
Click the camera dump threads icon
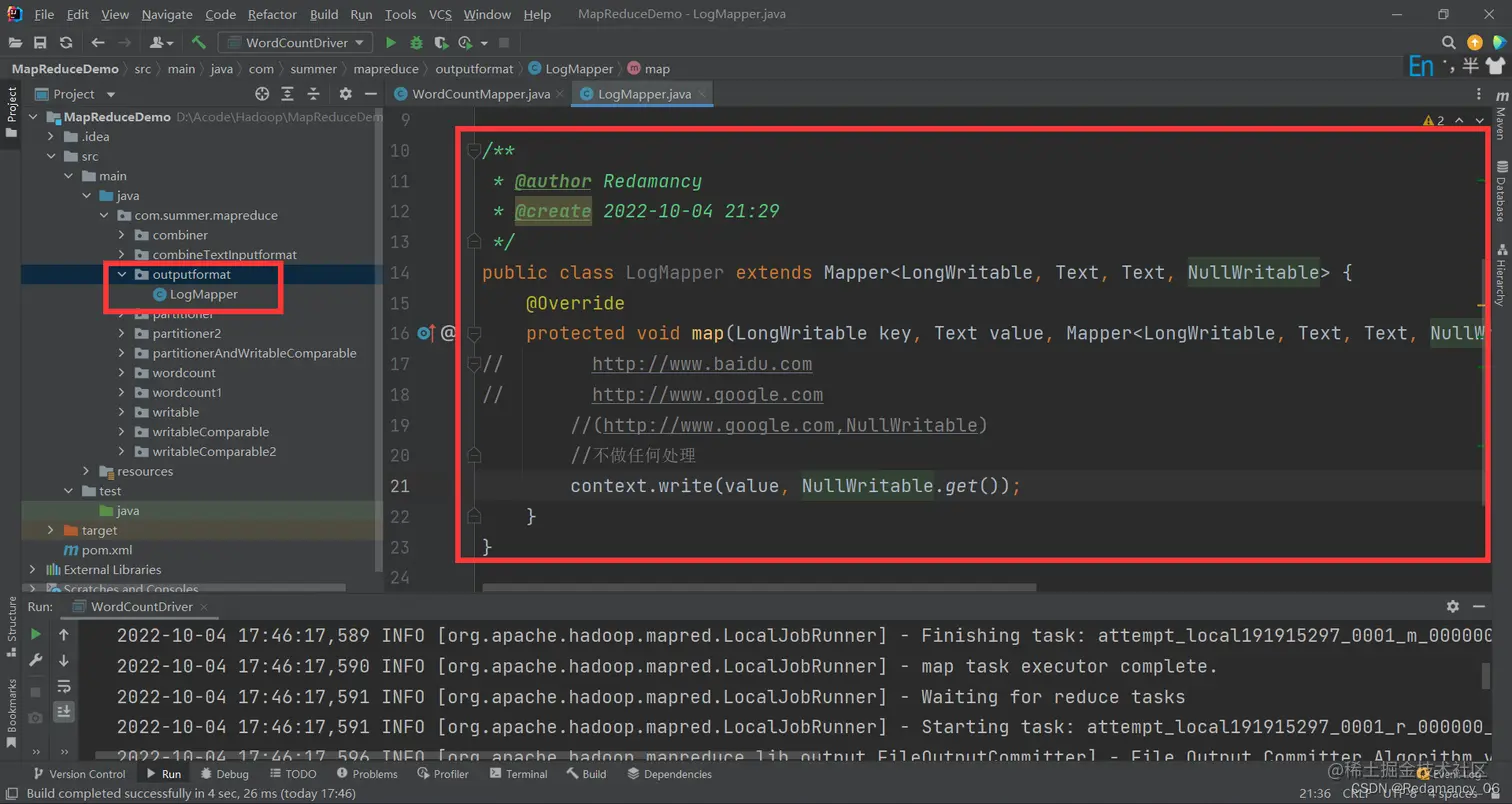point(36,718)
